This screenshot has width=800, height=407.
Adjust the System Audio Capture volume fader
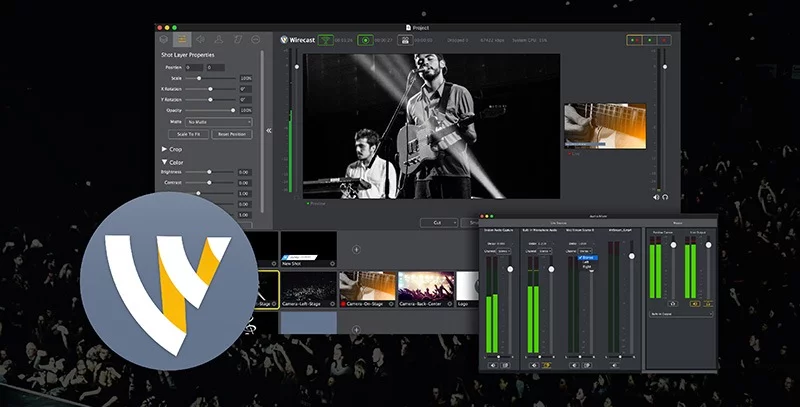click(510, 269)
